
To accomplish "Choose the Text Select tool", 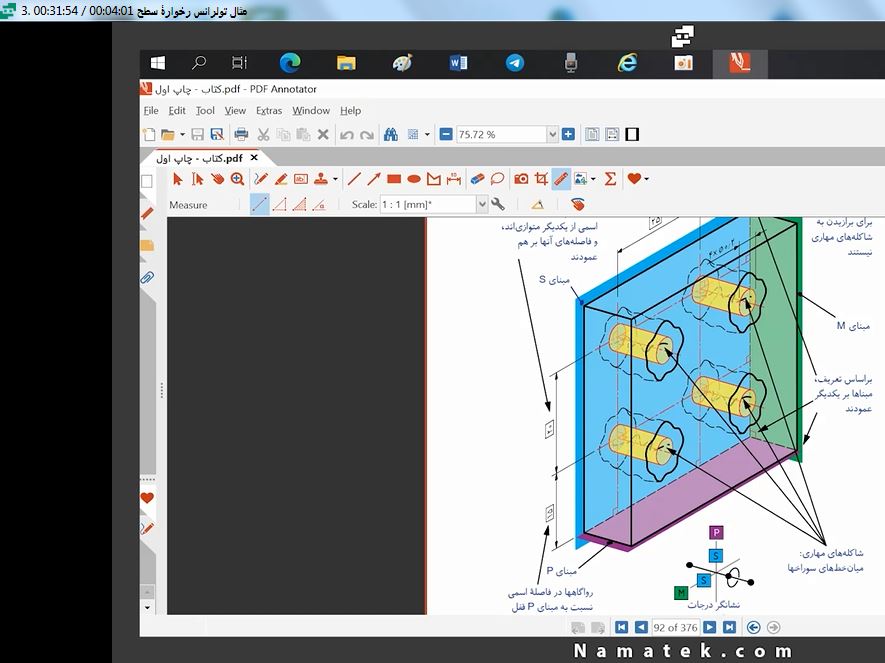I will [198, 179].
